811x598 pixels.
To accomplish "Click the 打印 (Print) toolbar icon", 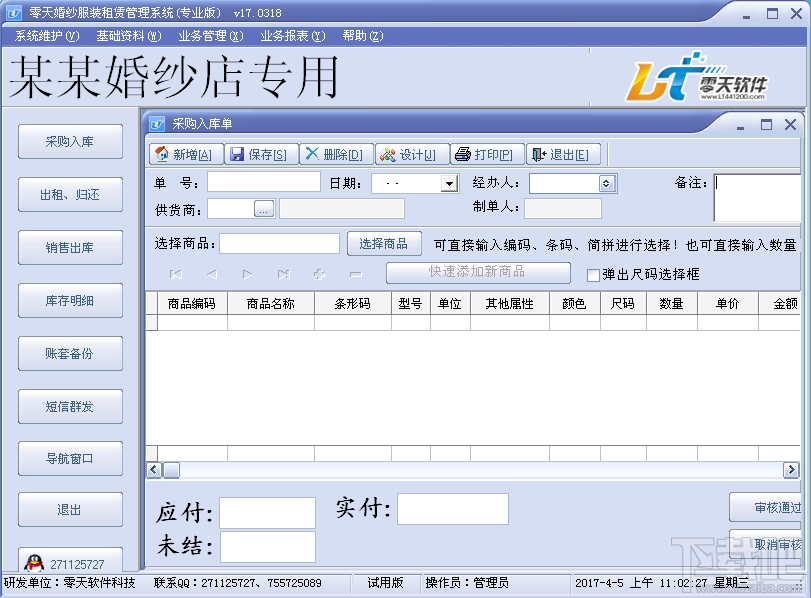I will pyautogui.click(x=462, y=153).
